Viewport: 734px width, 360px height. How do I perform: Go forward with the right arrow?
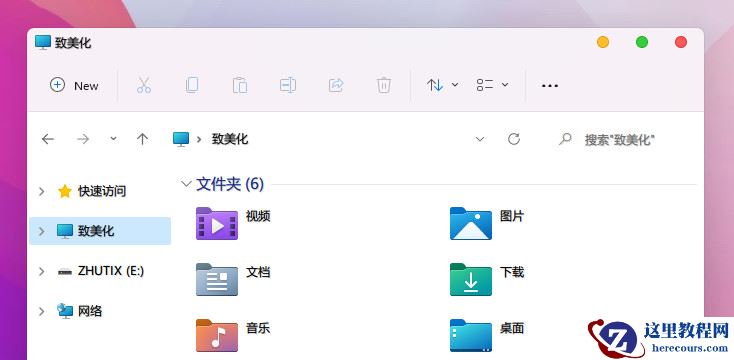pyautogui.click(x=83, y=139)
